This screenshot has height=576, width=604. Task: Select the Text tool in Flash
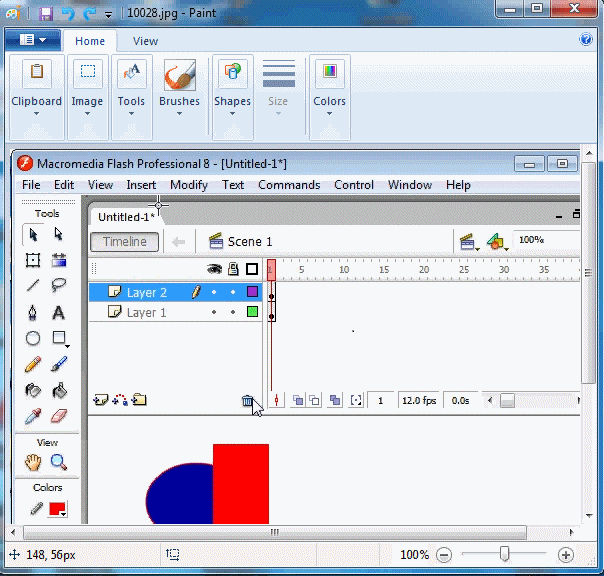(x=59, y=312)
